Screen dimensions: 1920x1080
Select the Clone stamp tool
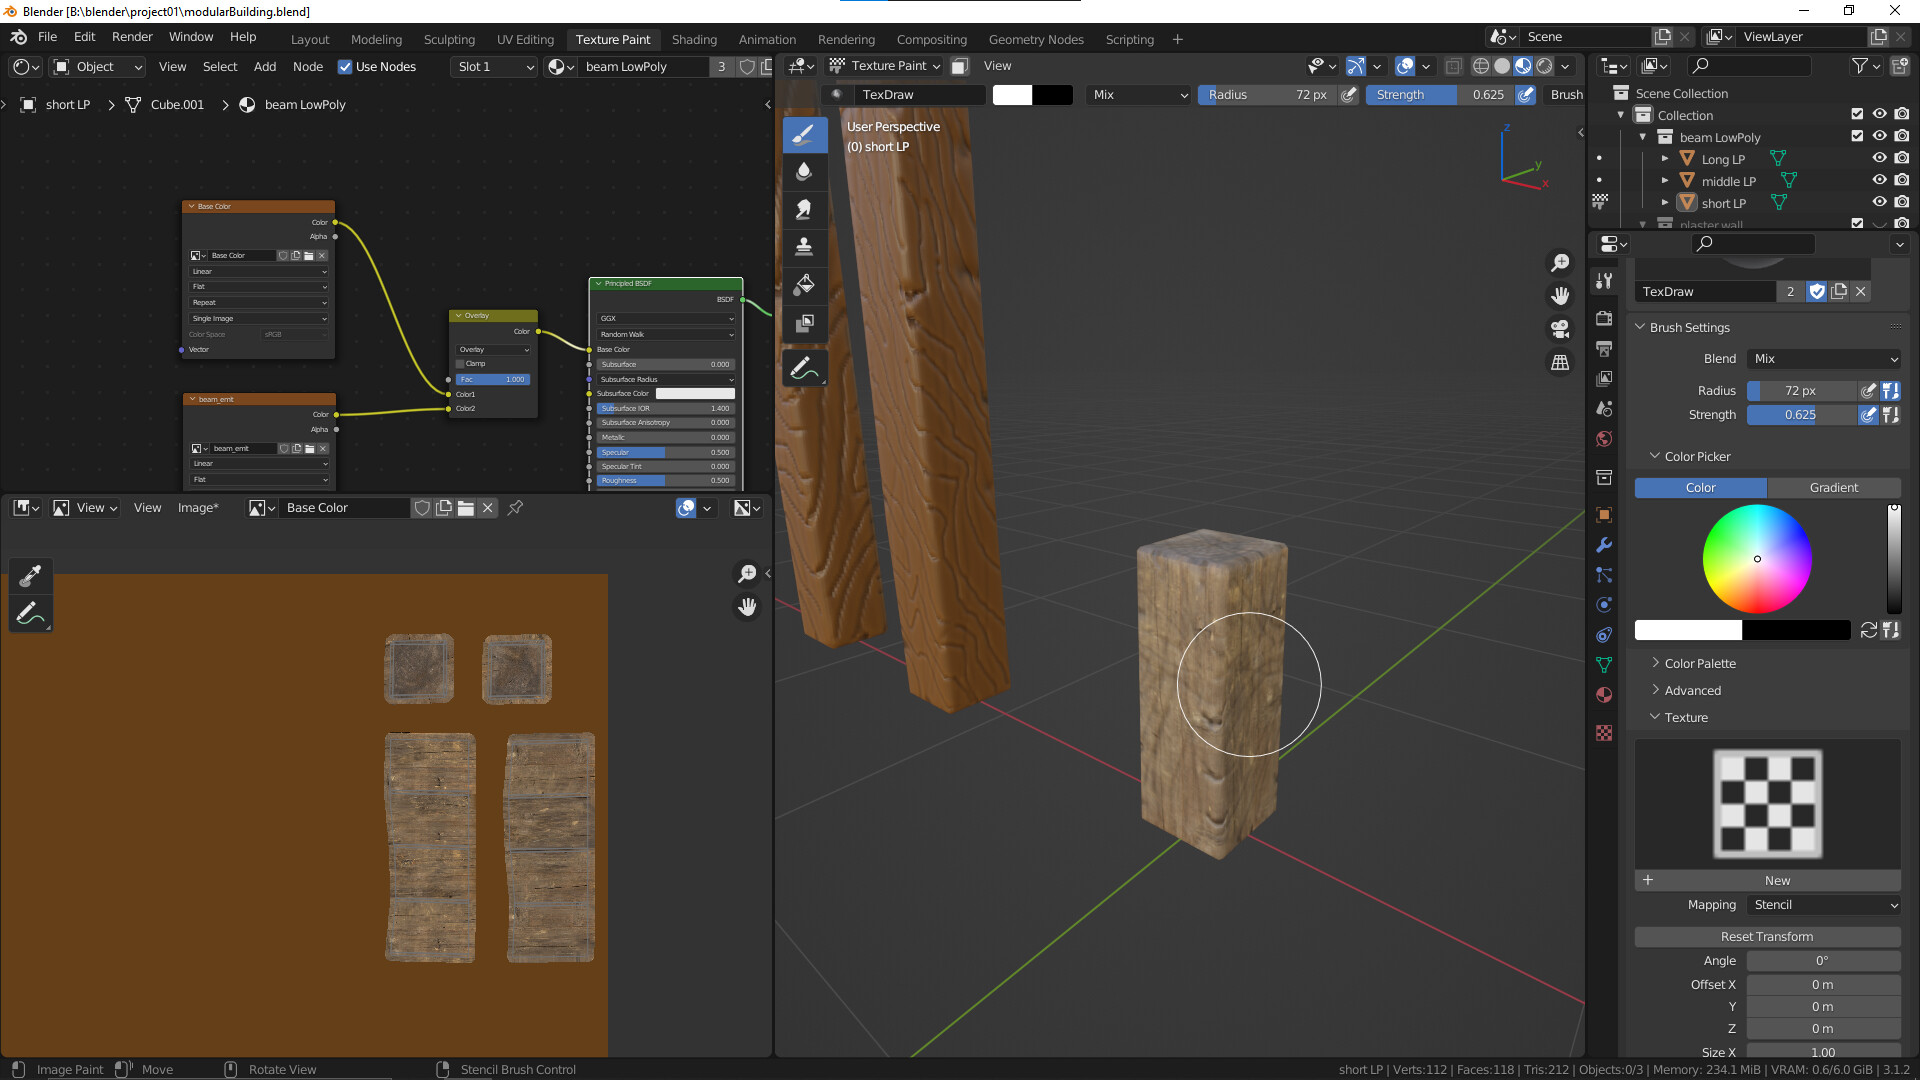804,247
